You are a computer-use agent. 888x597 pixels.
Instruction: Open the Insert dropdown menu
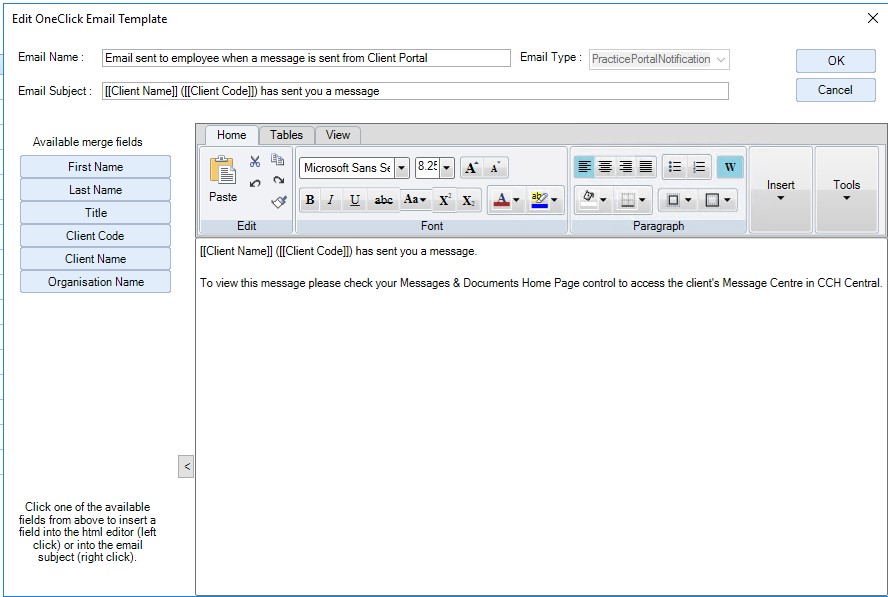[780, 190]
